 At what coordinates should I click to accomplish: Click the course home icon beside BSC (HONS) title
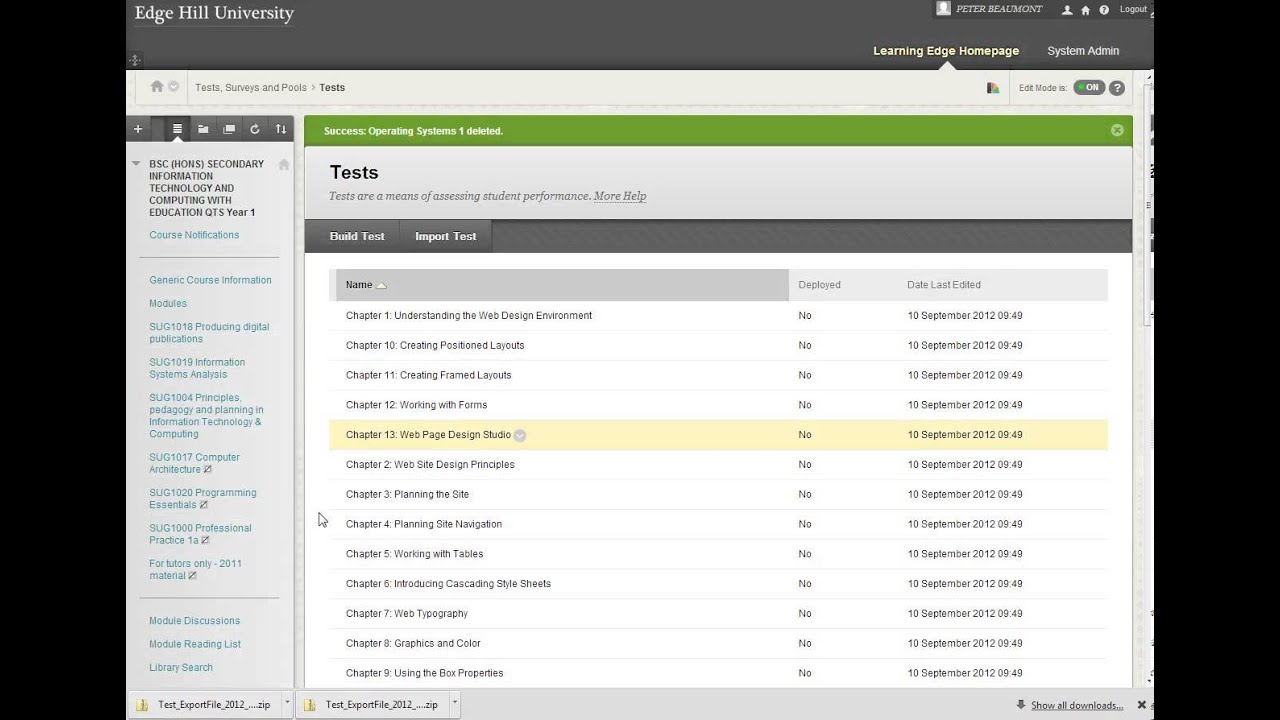[x=284, y=164]
